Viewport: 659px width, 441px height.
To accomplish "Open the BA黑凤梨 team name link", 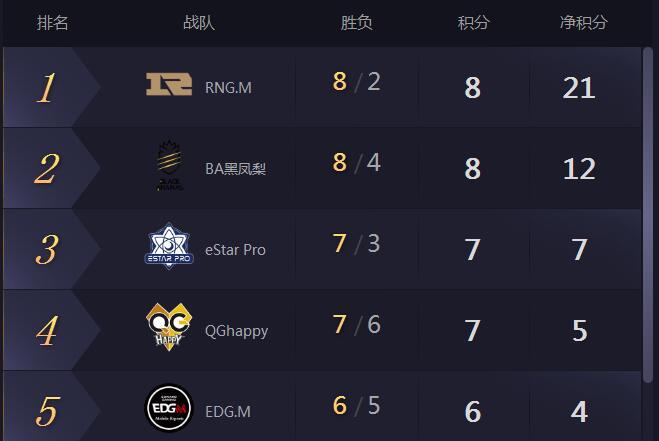I will pos(236,168).
